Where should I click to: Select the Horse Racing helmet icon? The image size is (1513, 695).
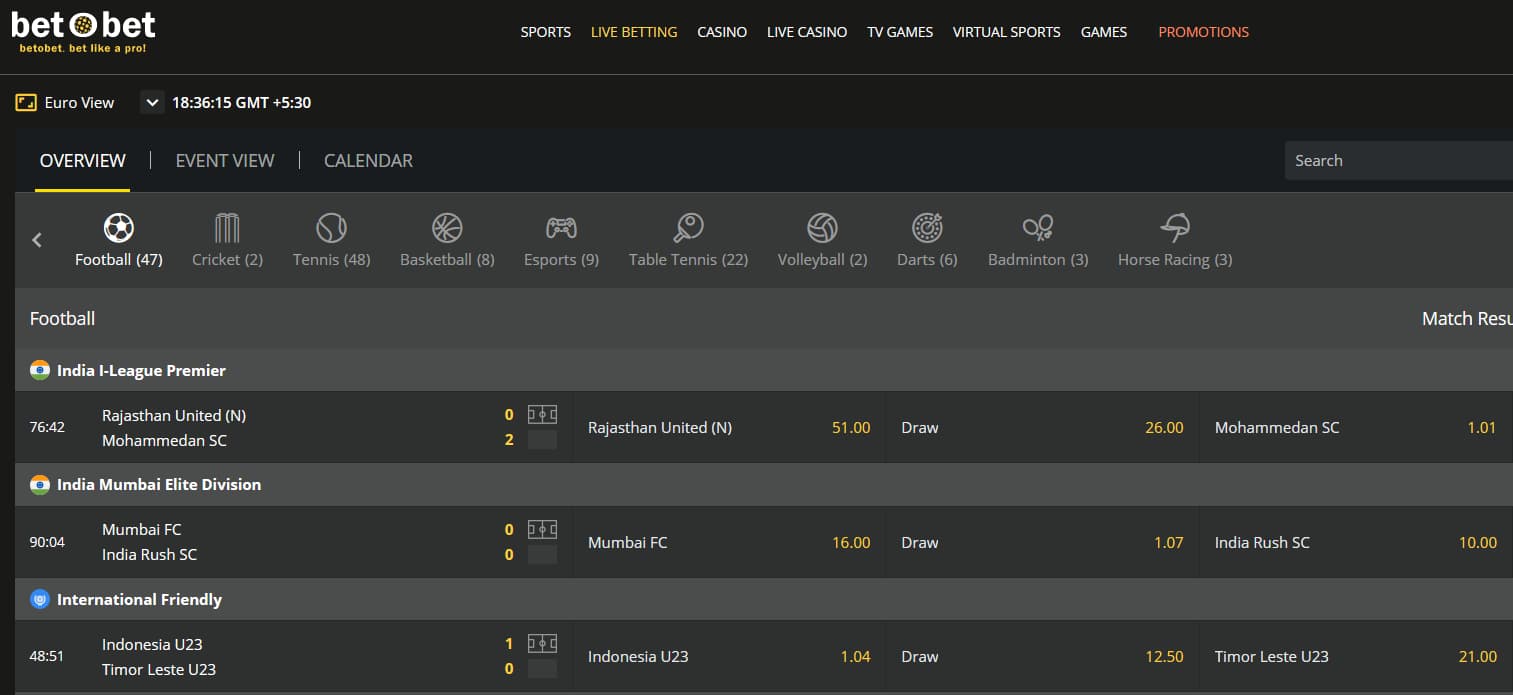coord(1175,228)
